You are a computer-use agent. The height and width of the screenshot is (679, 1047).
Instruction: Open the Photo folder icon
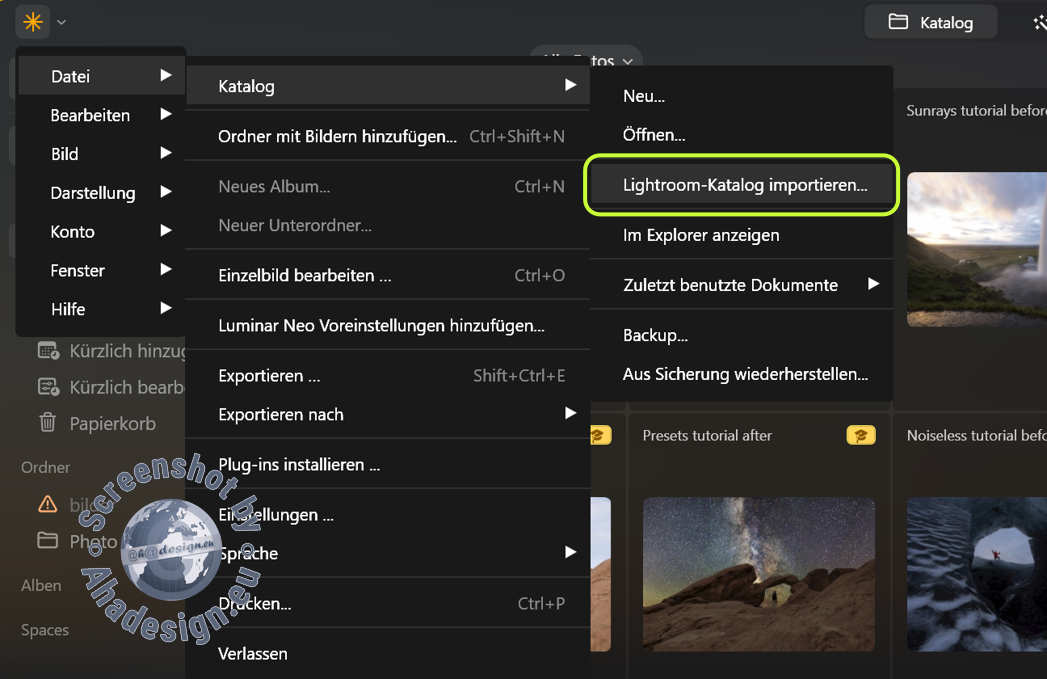[47, 539]
